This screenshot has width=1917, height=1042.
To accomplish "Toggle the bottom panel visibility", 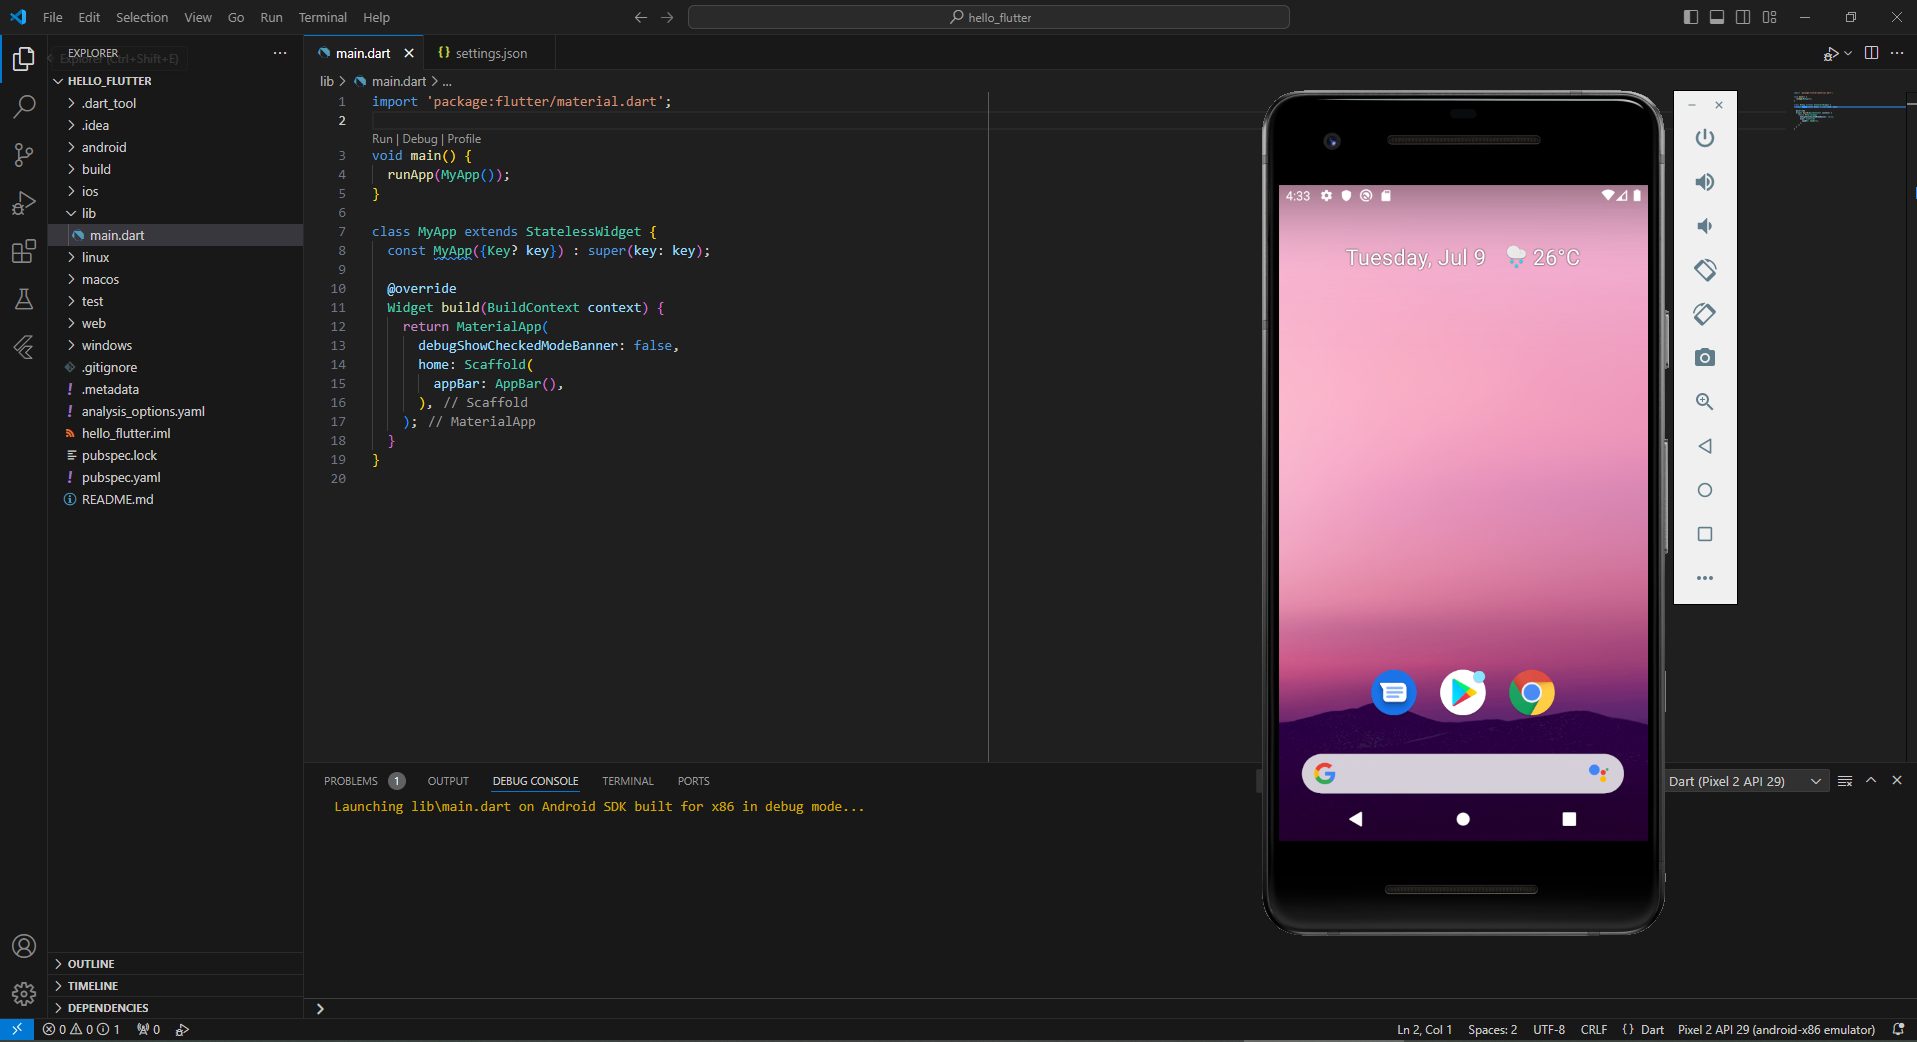I will coord(1717,17).
